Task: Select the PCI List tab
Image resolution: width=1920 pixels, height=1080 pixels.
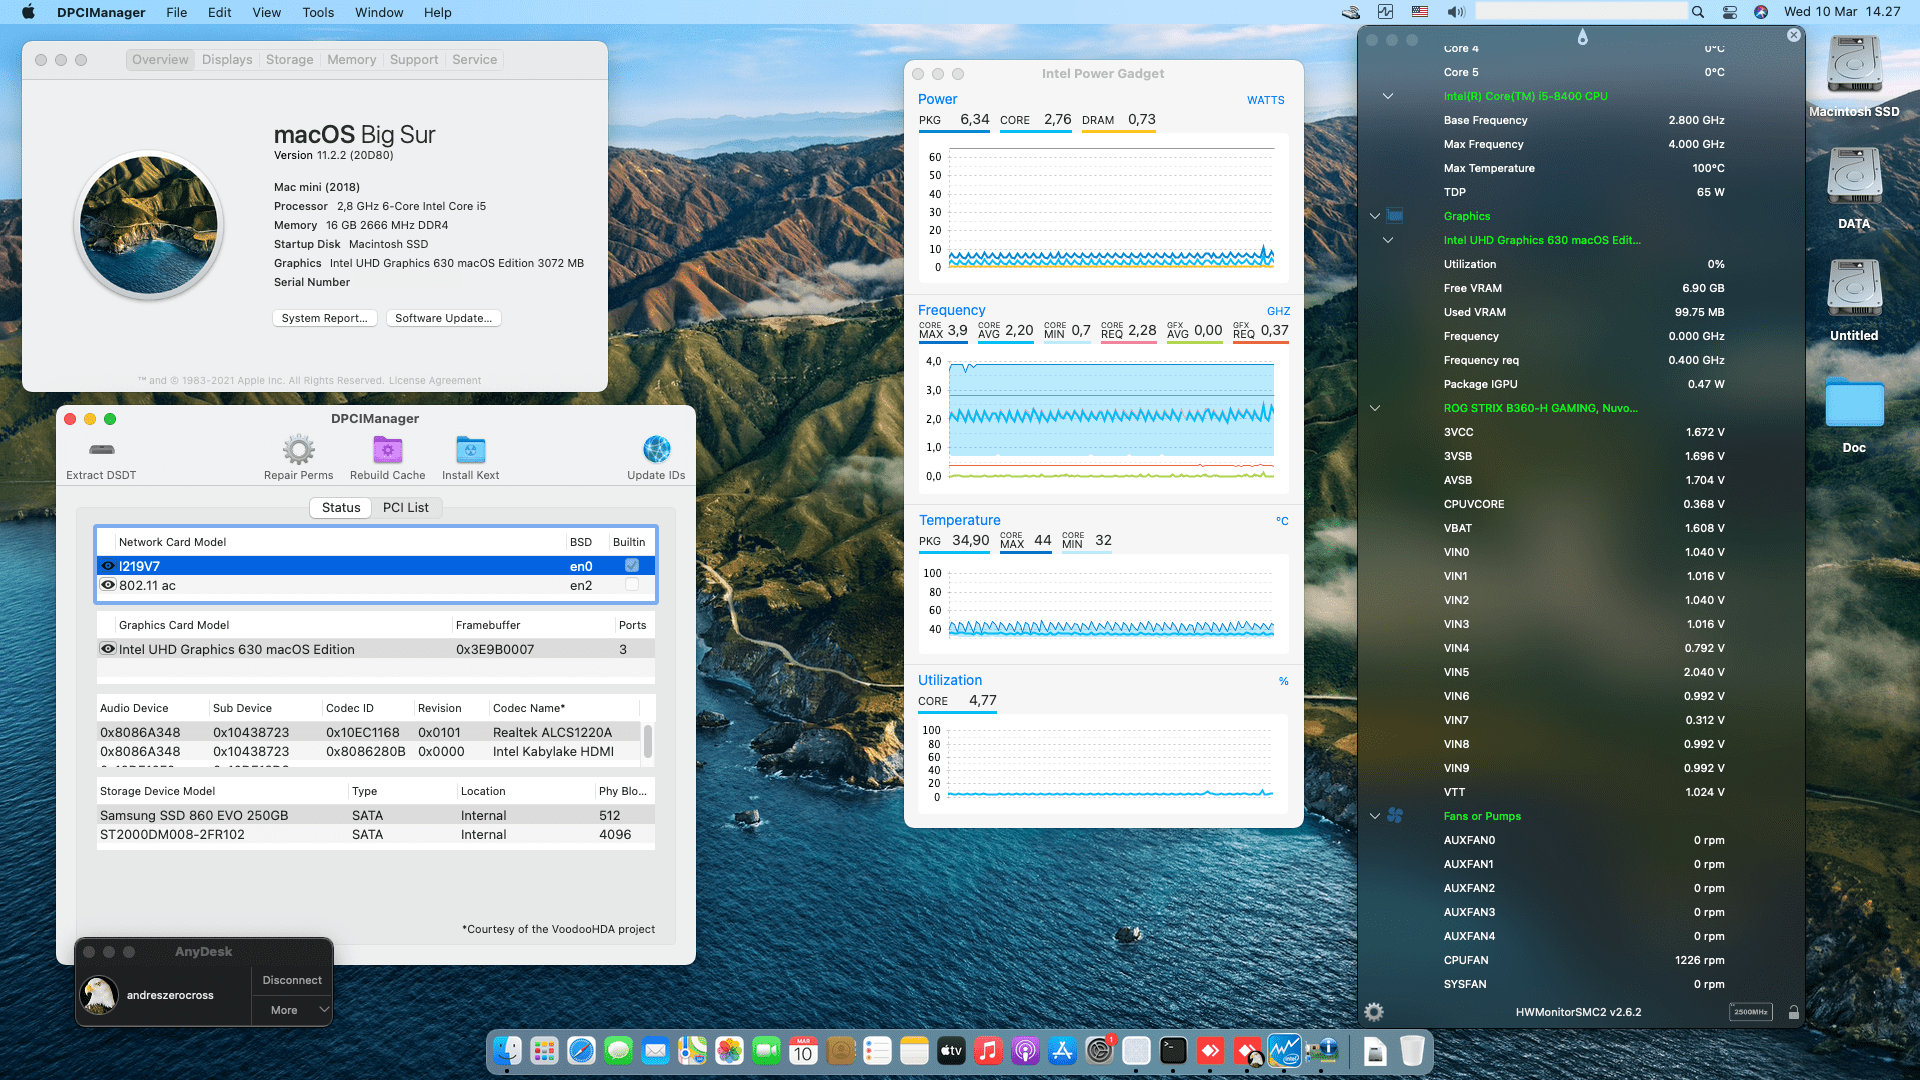Action: point(406,508)
